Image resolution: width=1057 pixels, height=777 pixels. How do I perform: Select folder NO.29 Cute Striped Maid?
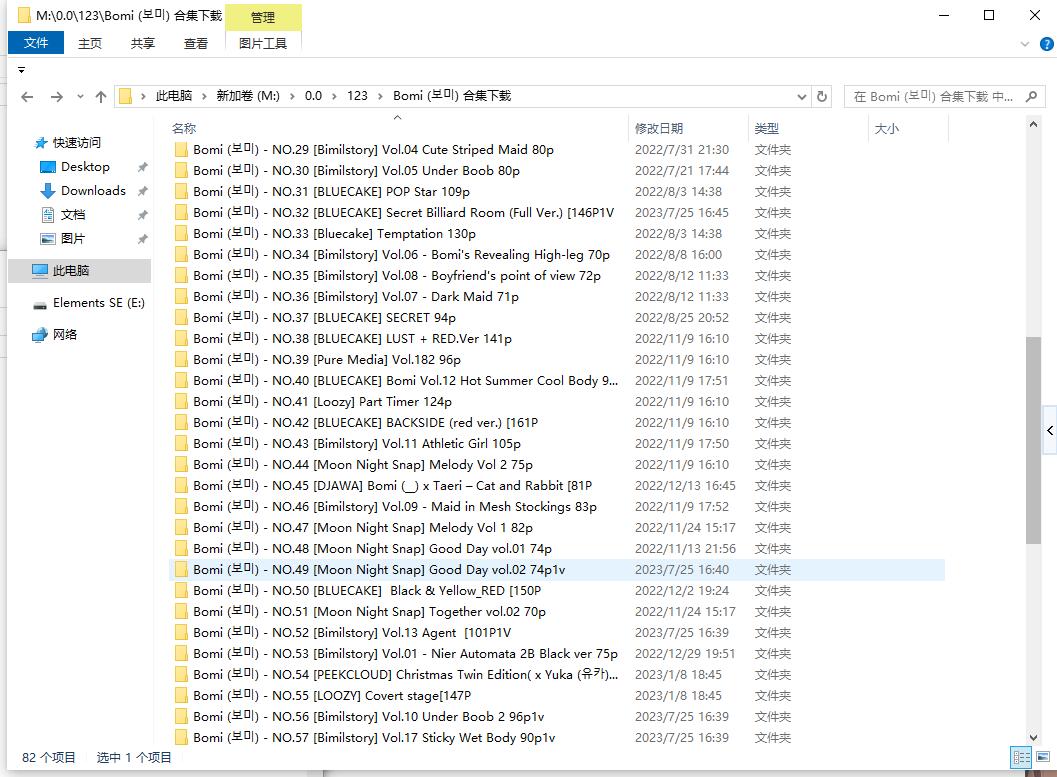(x=373, y=150)
